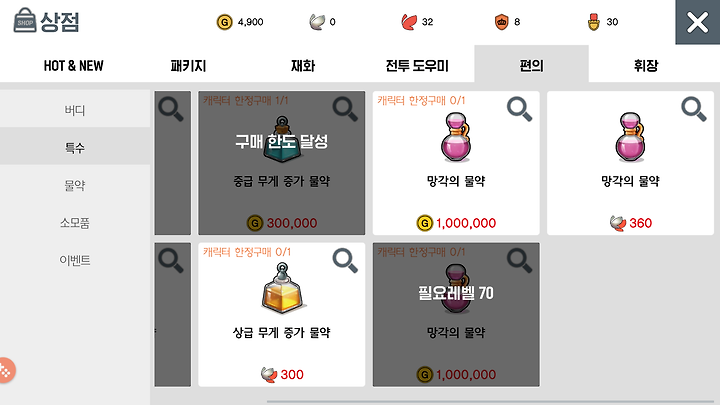The image size is (720, 405).
Task: Open magnifier on 중급 무게 증가 물약 card
Action: click(345, 109)
